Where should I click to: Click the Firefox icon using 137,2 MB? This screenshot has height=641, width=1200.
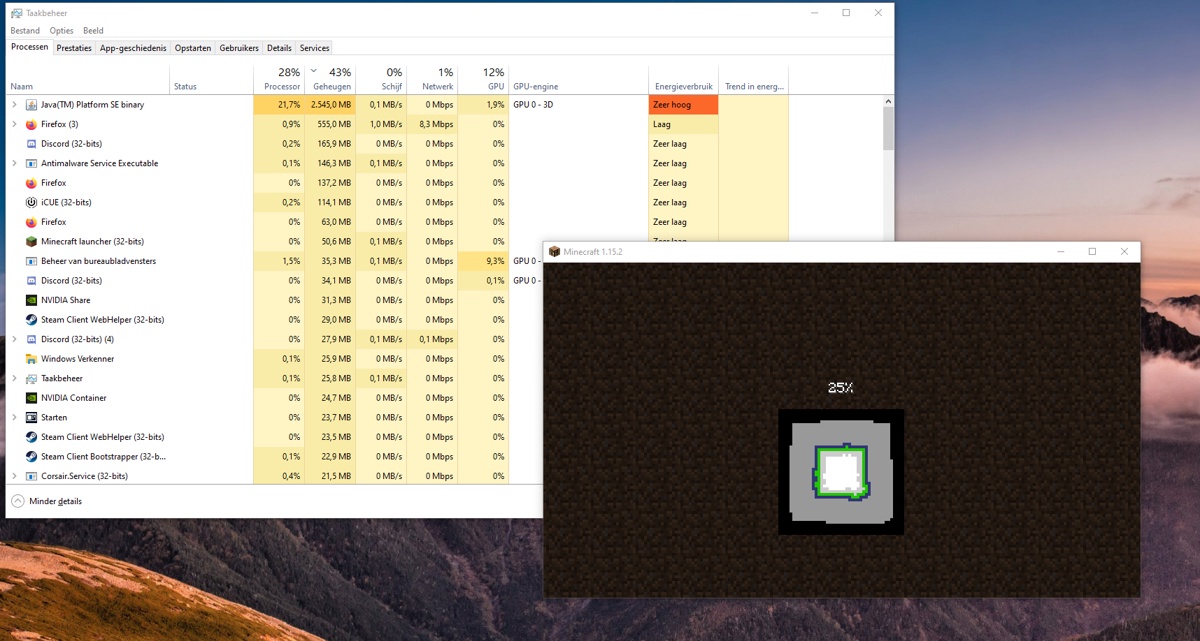point(31,183)
